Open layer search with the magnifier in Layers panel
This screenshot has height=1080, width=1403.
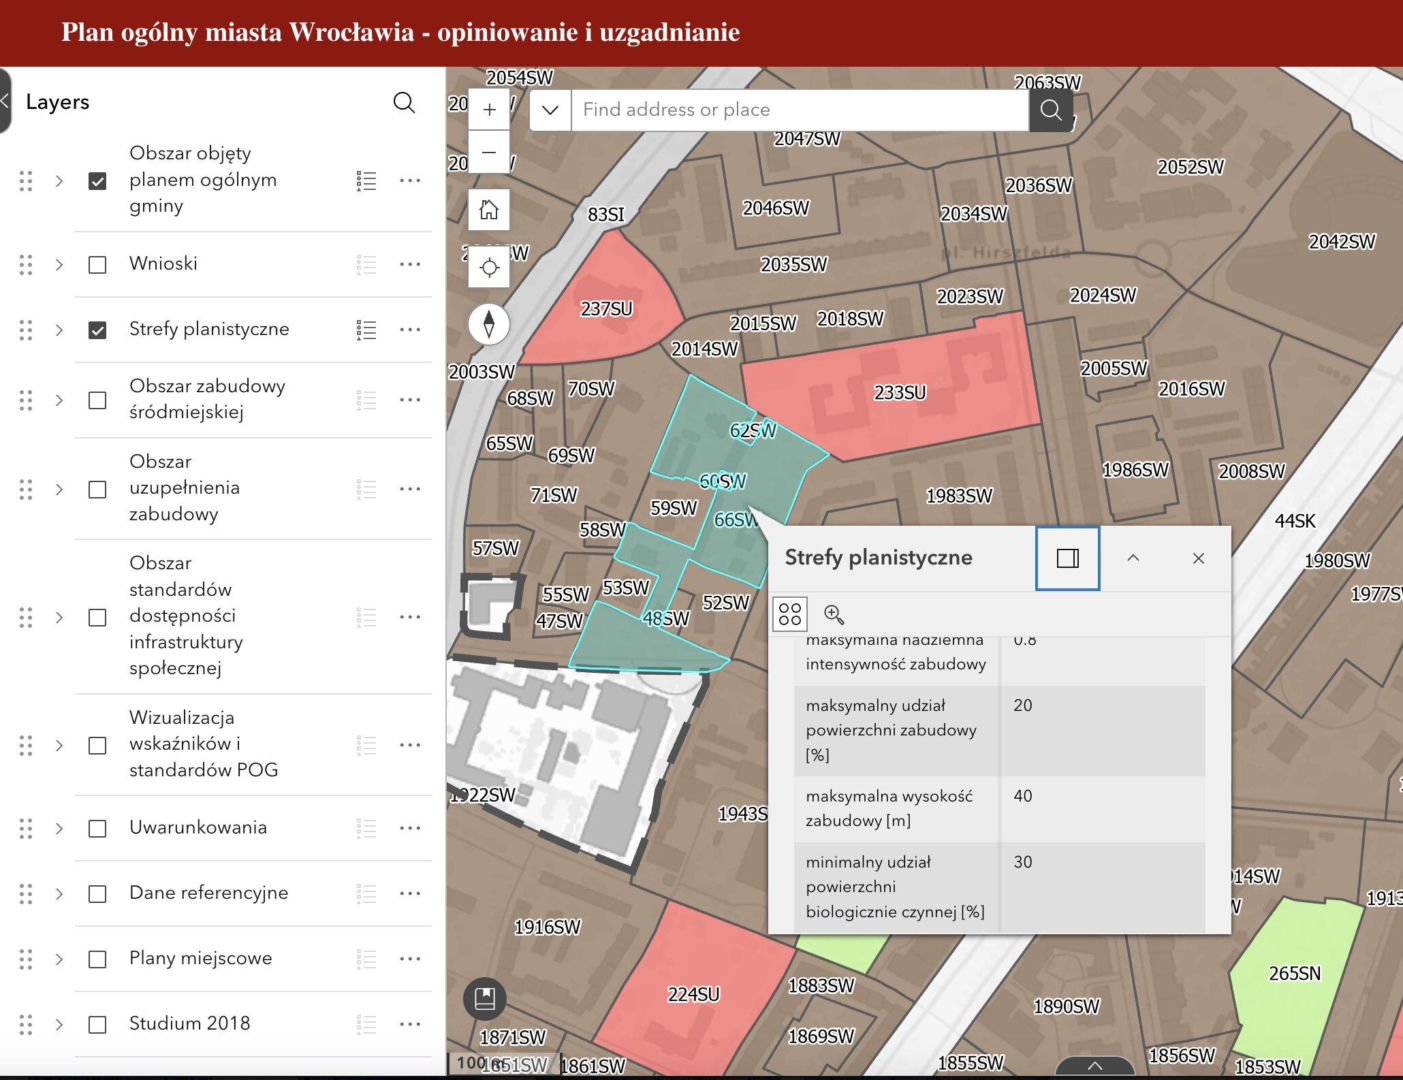[x=404, y=103]
